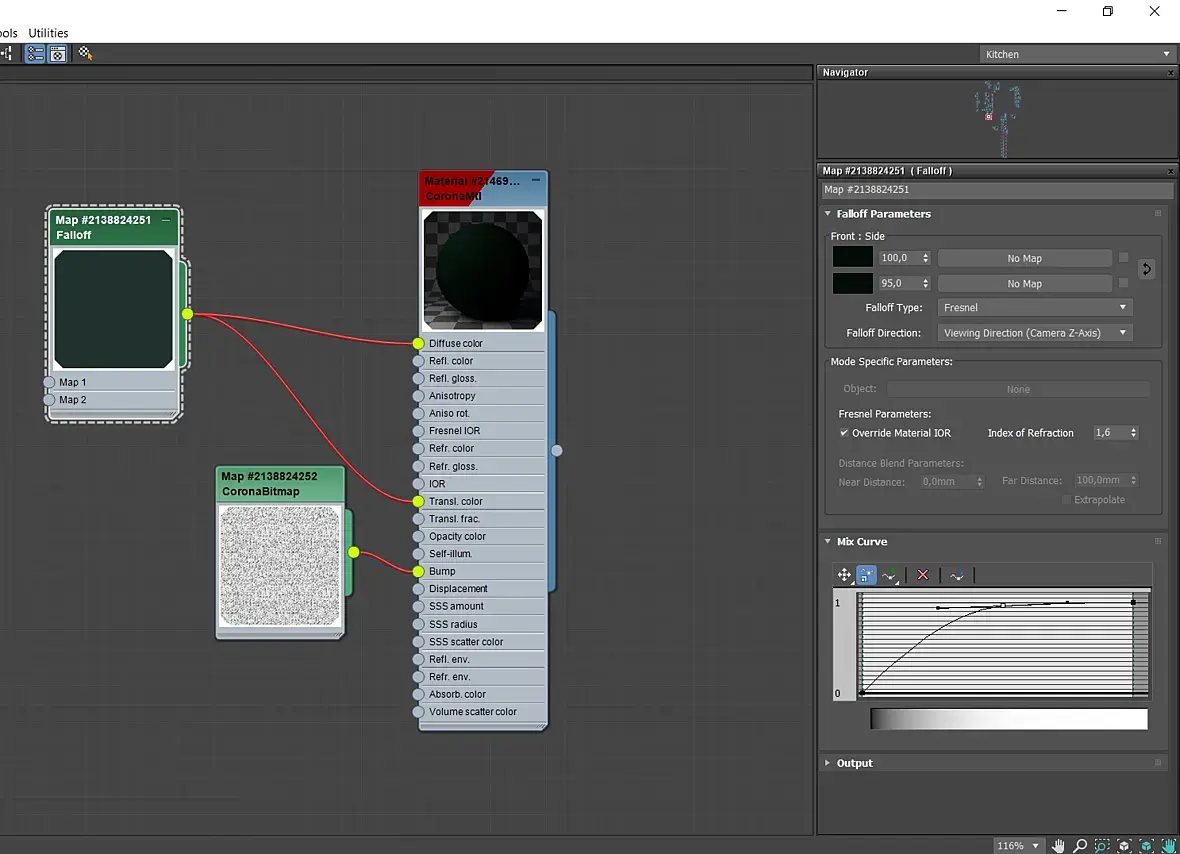Click the red X delete point icon
Screen dimensions: 1180x854
click(x=923, y=575)
